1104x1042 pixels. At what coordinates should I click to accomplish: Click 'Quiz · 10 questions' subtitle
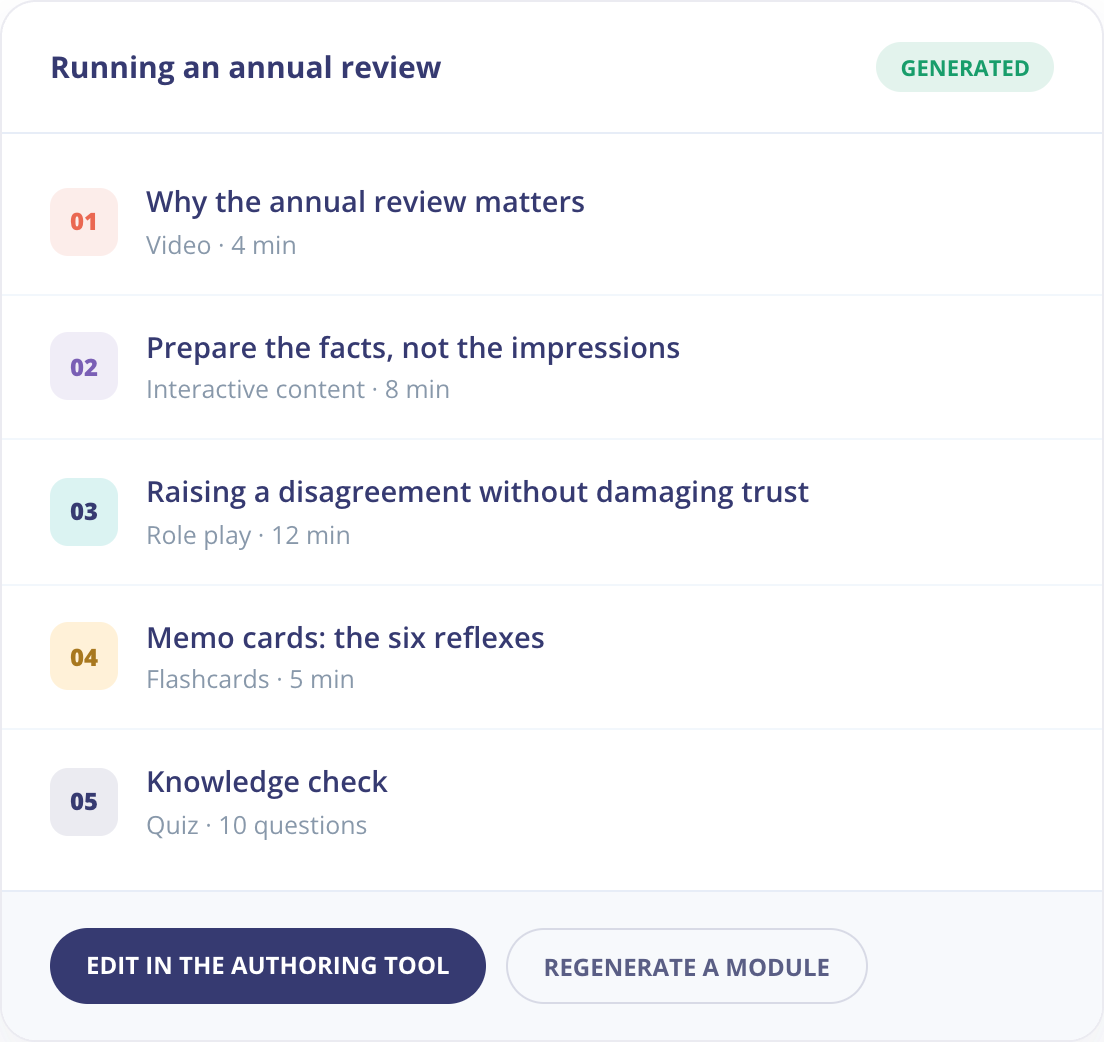[256, 825]
